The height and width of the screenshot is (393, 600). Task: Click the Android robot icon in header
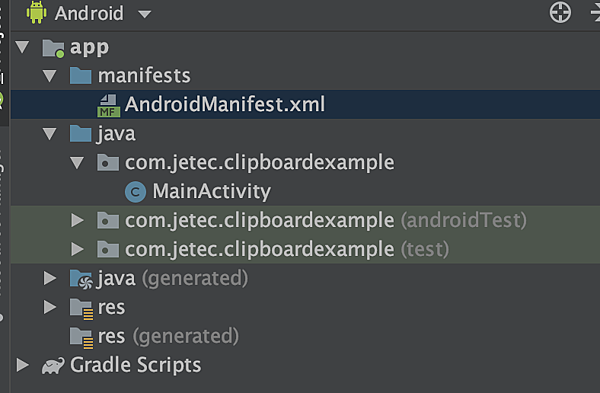click(x=36, y=12)
